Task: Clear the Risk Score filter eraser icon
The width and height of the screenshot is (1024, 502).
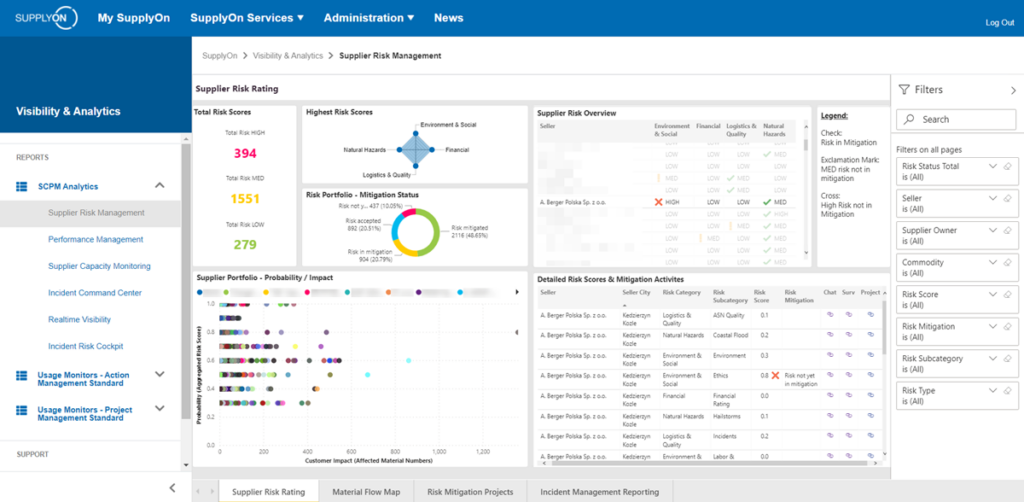Action: [x=1007, y=294]
